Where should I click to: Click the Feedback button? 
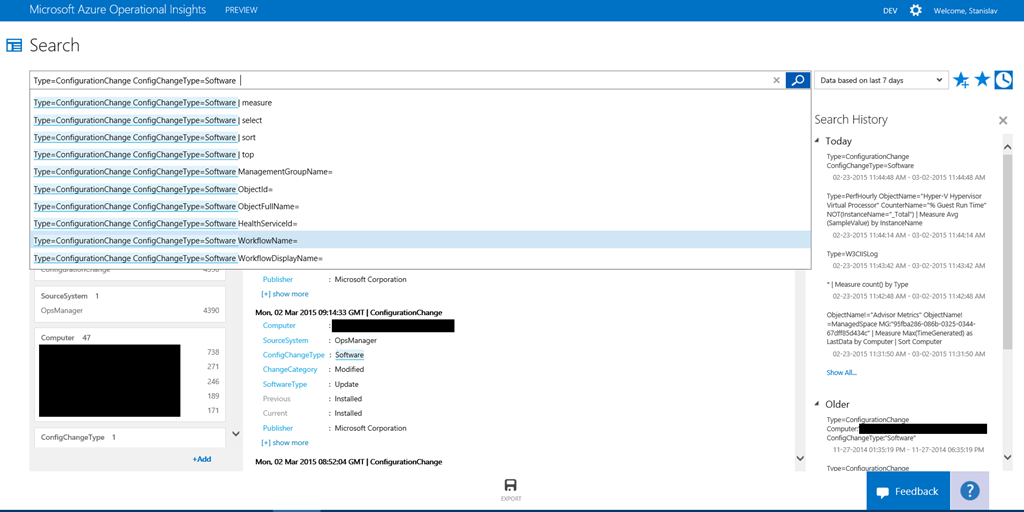(908, 491)
